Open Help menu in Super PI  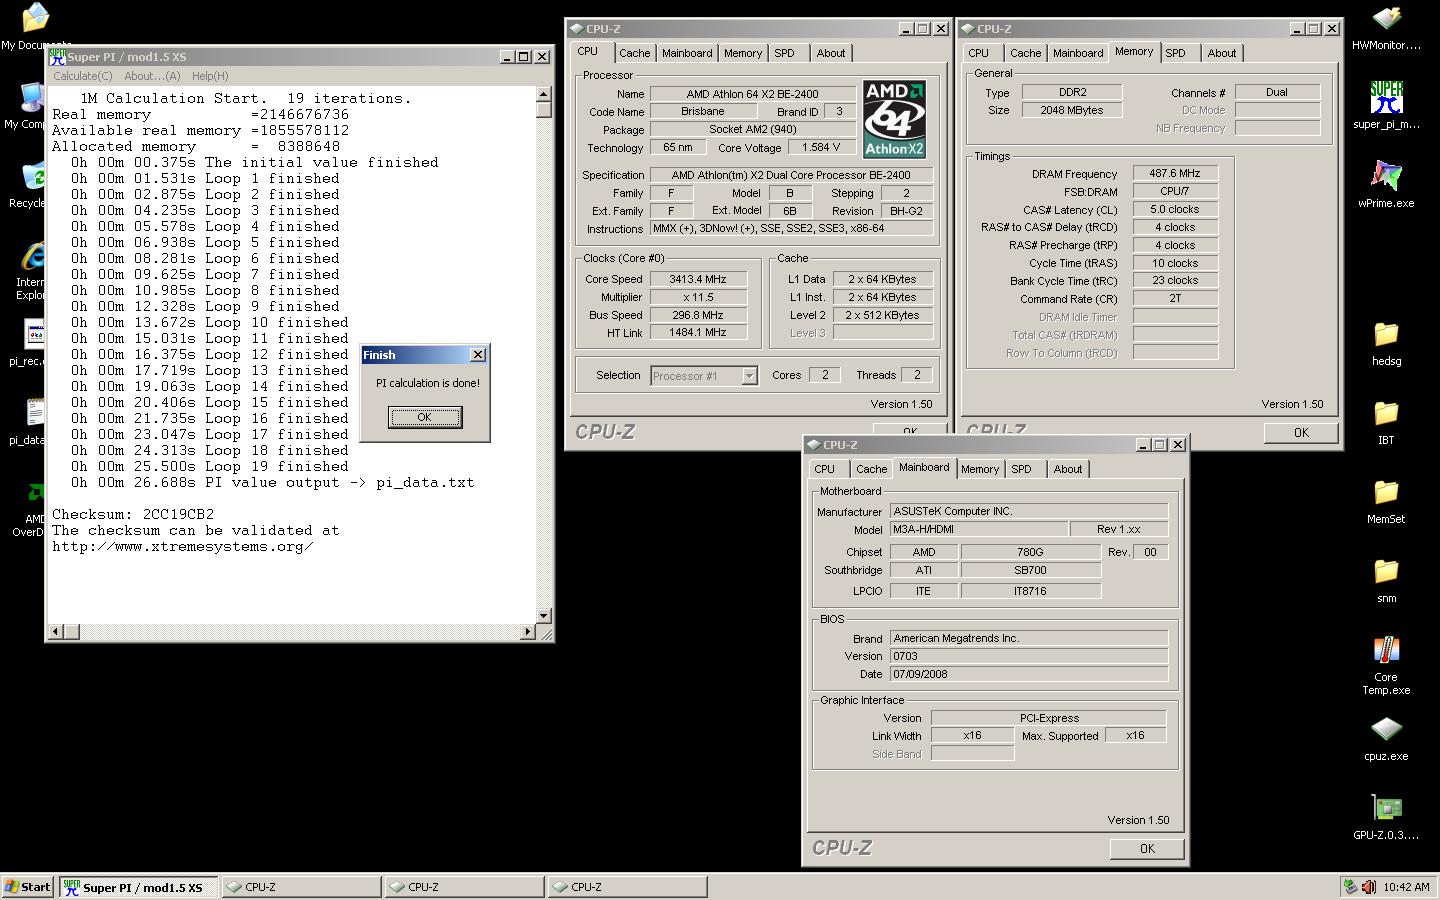210,76
